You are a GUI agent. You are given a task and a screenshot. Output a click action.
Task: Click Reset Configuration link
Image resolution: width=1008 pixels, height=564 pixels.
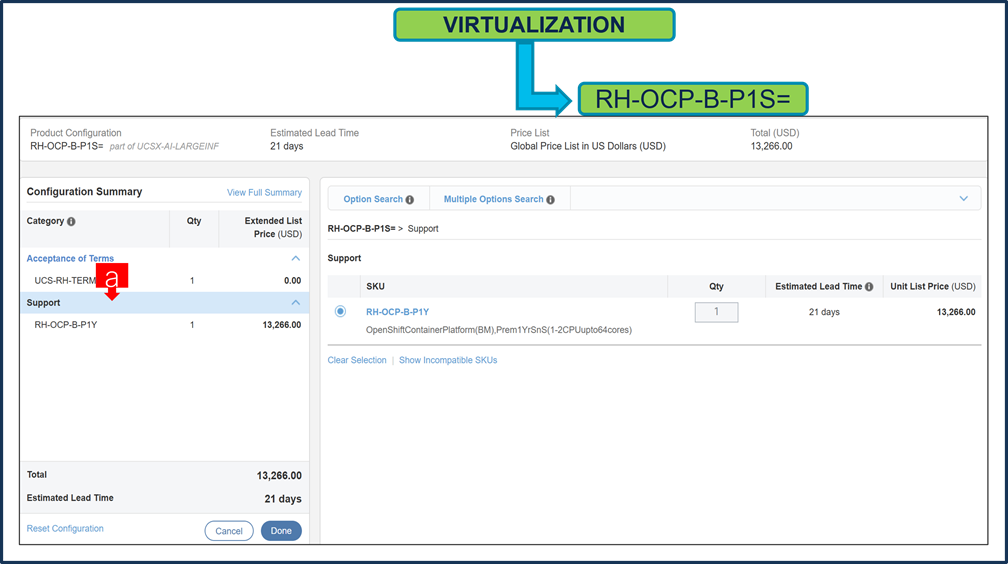65,529
